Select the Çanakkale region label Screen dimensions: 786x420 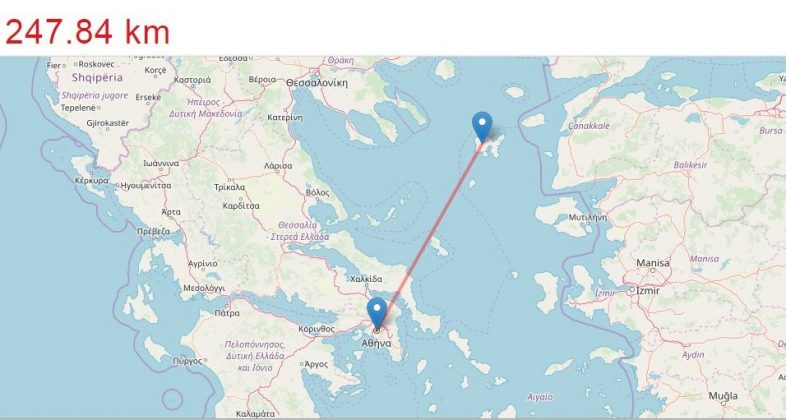(x=589, y=126)
